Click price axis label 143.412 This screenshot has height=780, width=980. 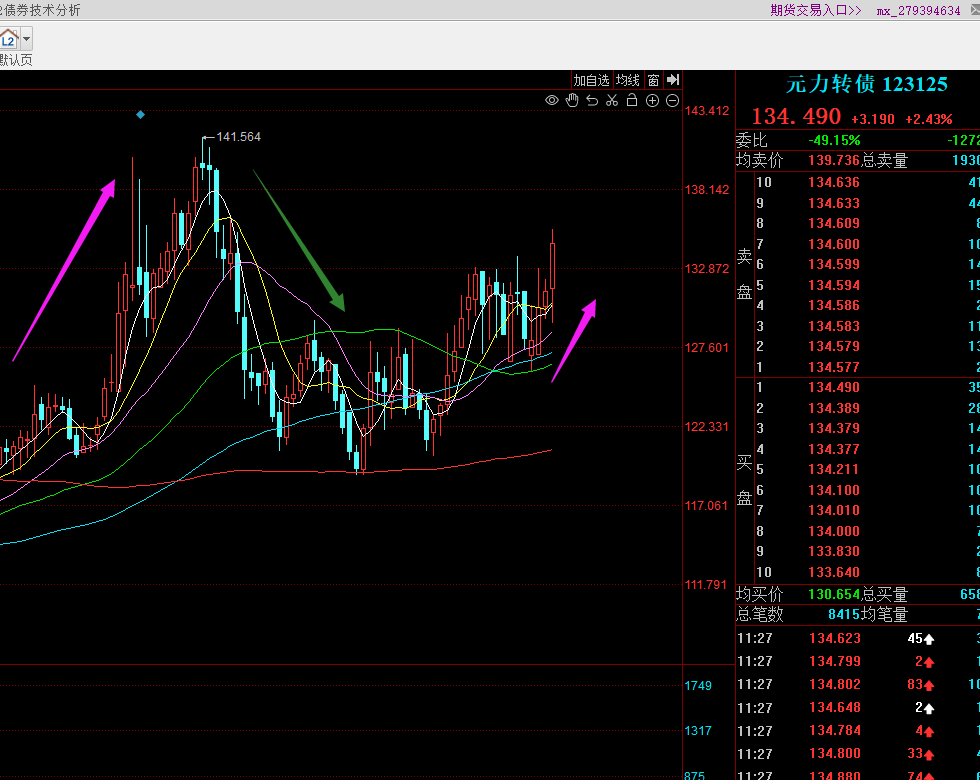click(707, 111)
